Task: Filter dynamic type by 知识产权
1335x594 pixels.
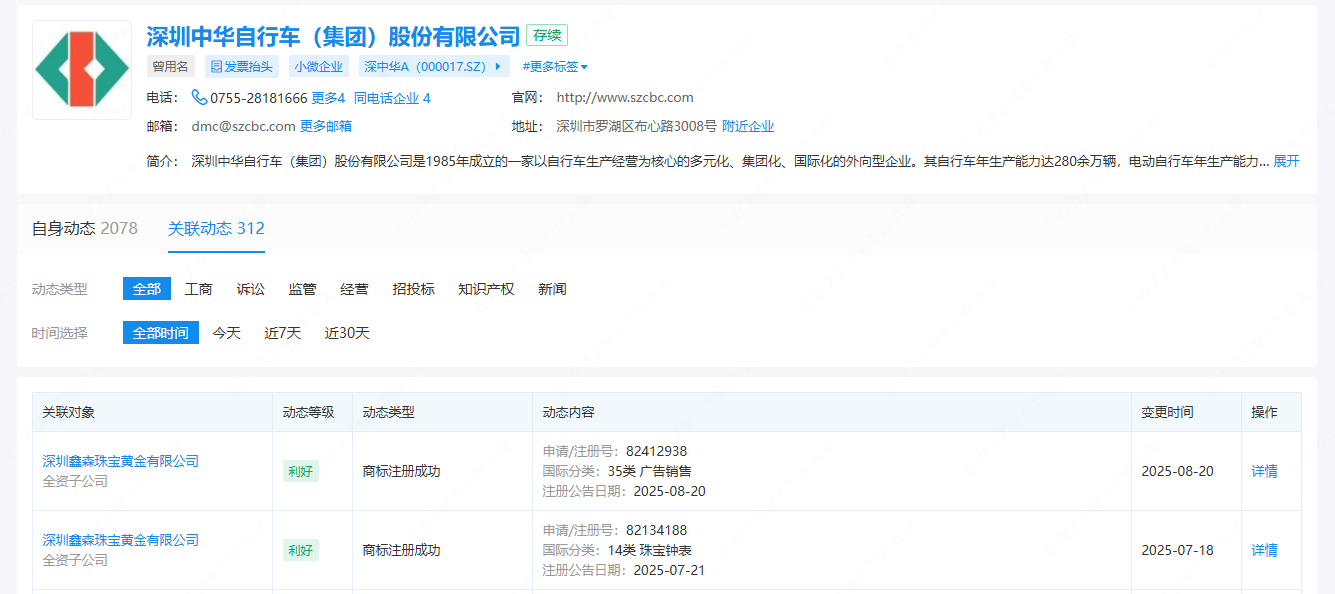Action: [x=486, y=289]
